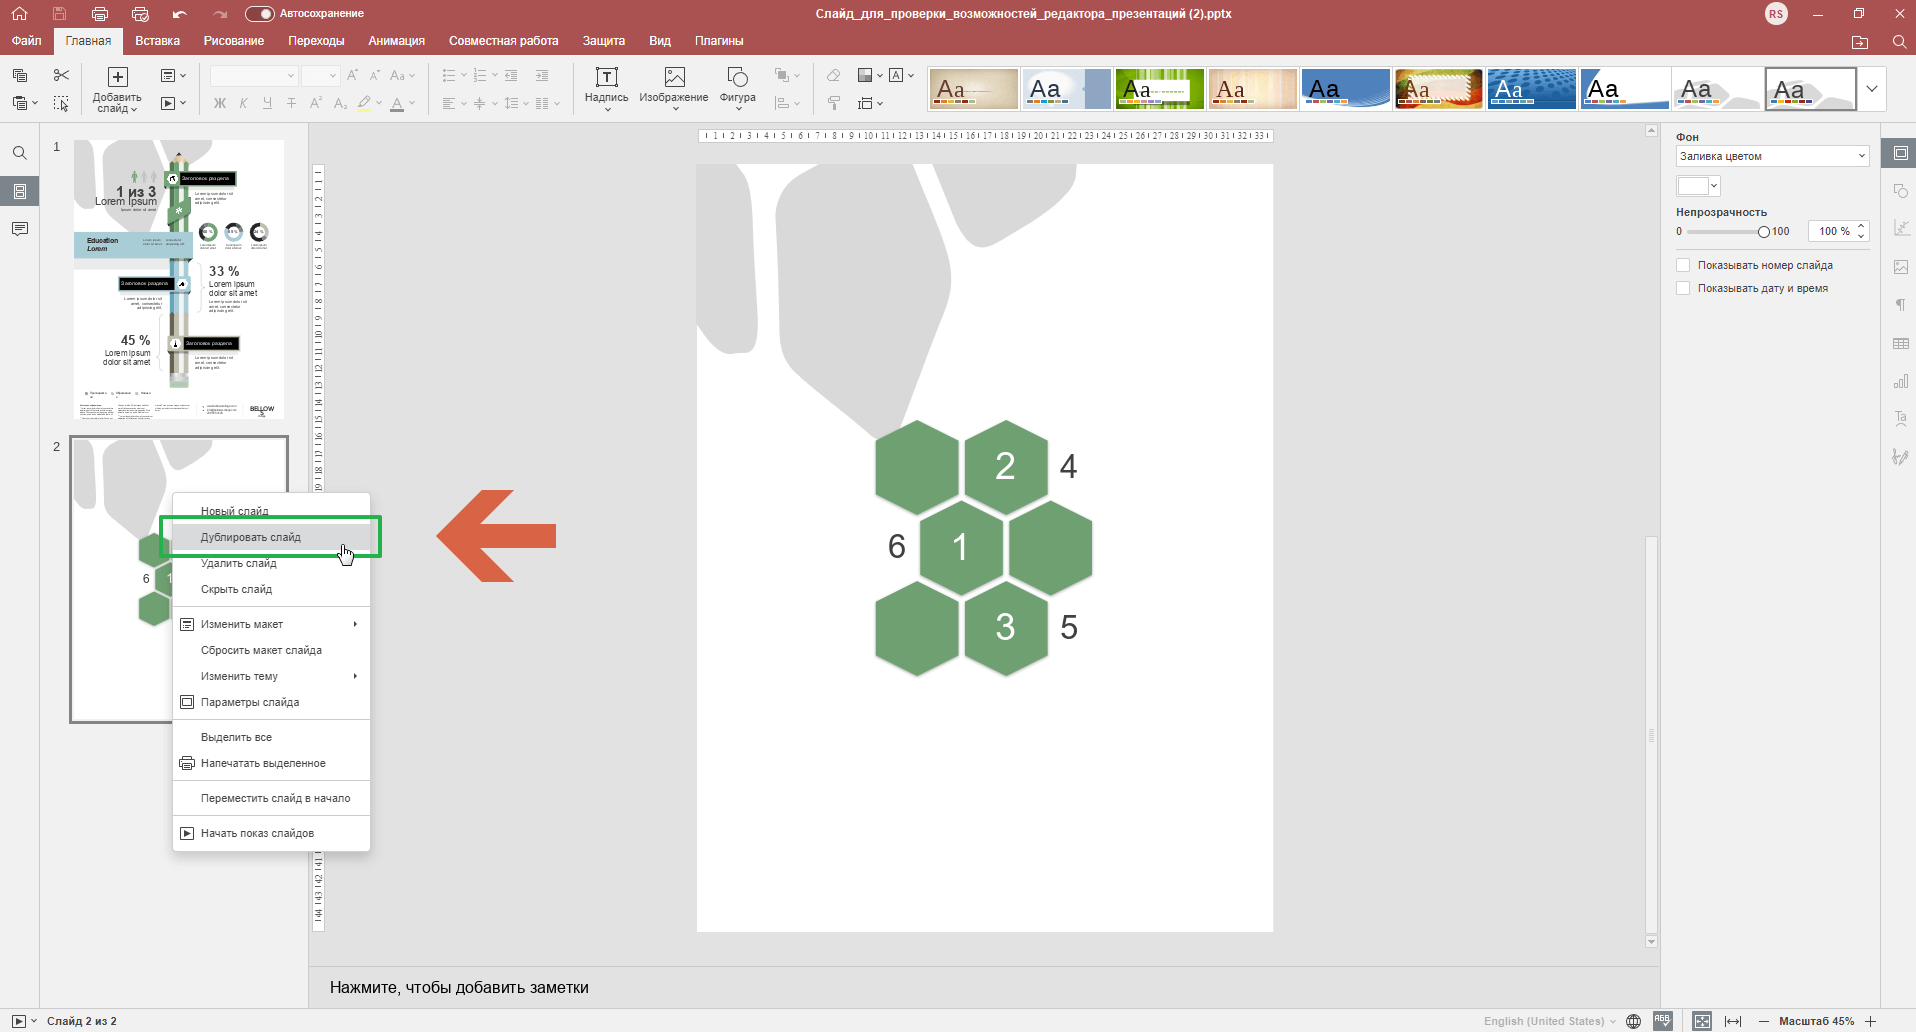Select slide 1 thumbnail
The width and height of the screenshot is (1916, 1032).
coord(179,279)
